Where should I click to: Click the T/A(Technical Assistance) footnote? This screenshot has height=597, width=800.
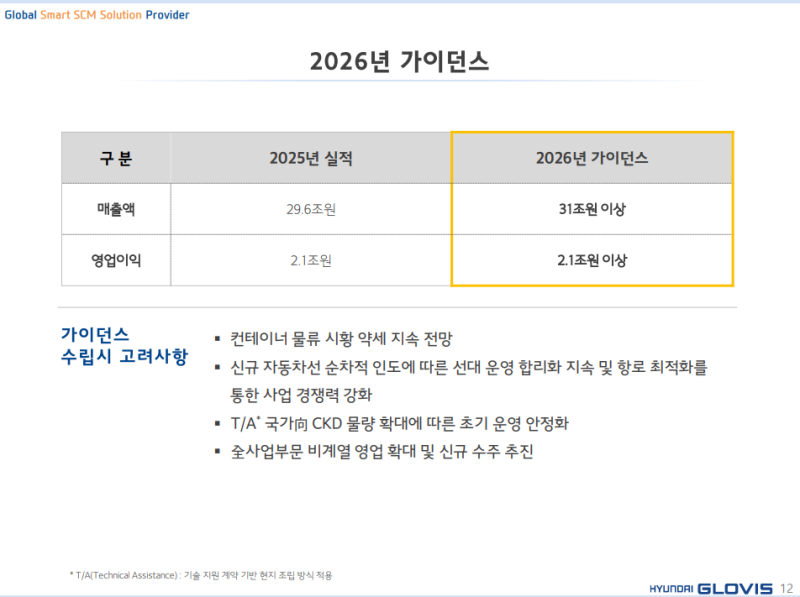point(200,575)
